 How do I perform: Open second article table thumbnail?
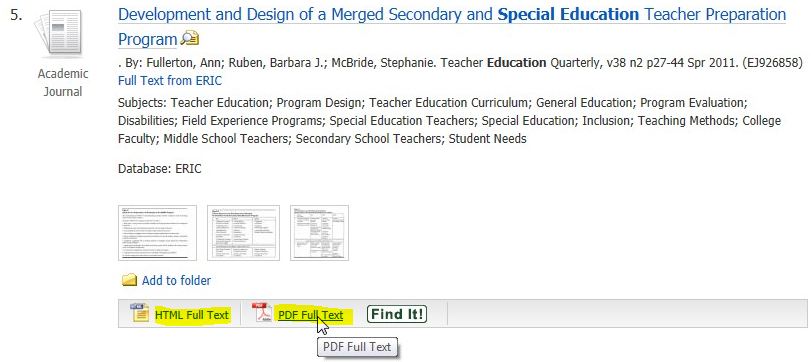pos(244,233)
